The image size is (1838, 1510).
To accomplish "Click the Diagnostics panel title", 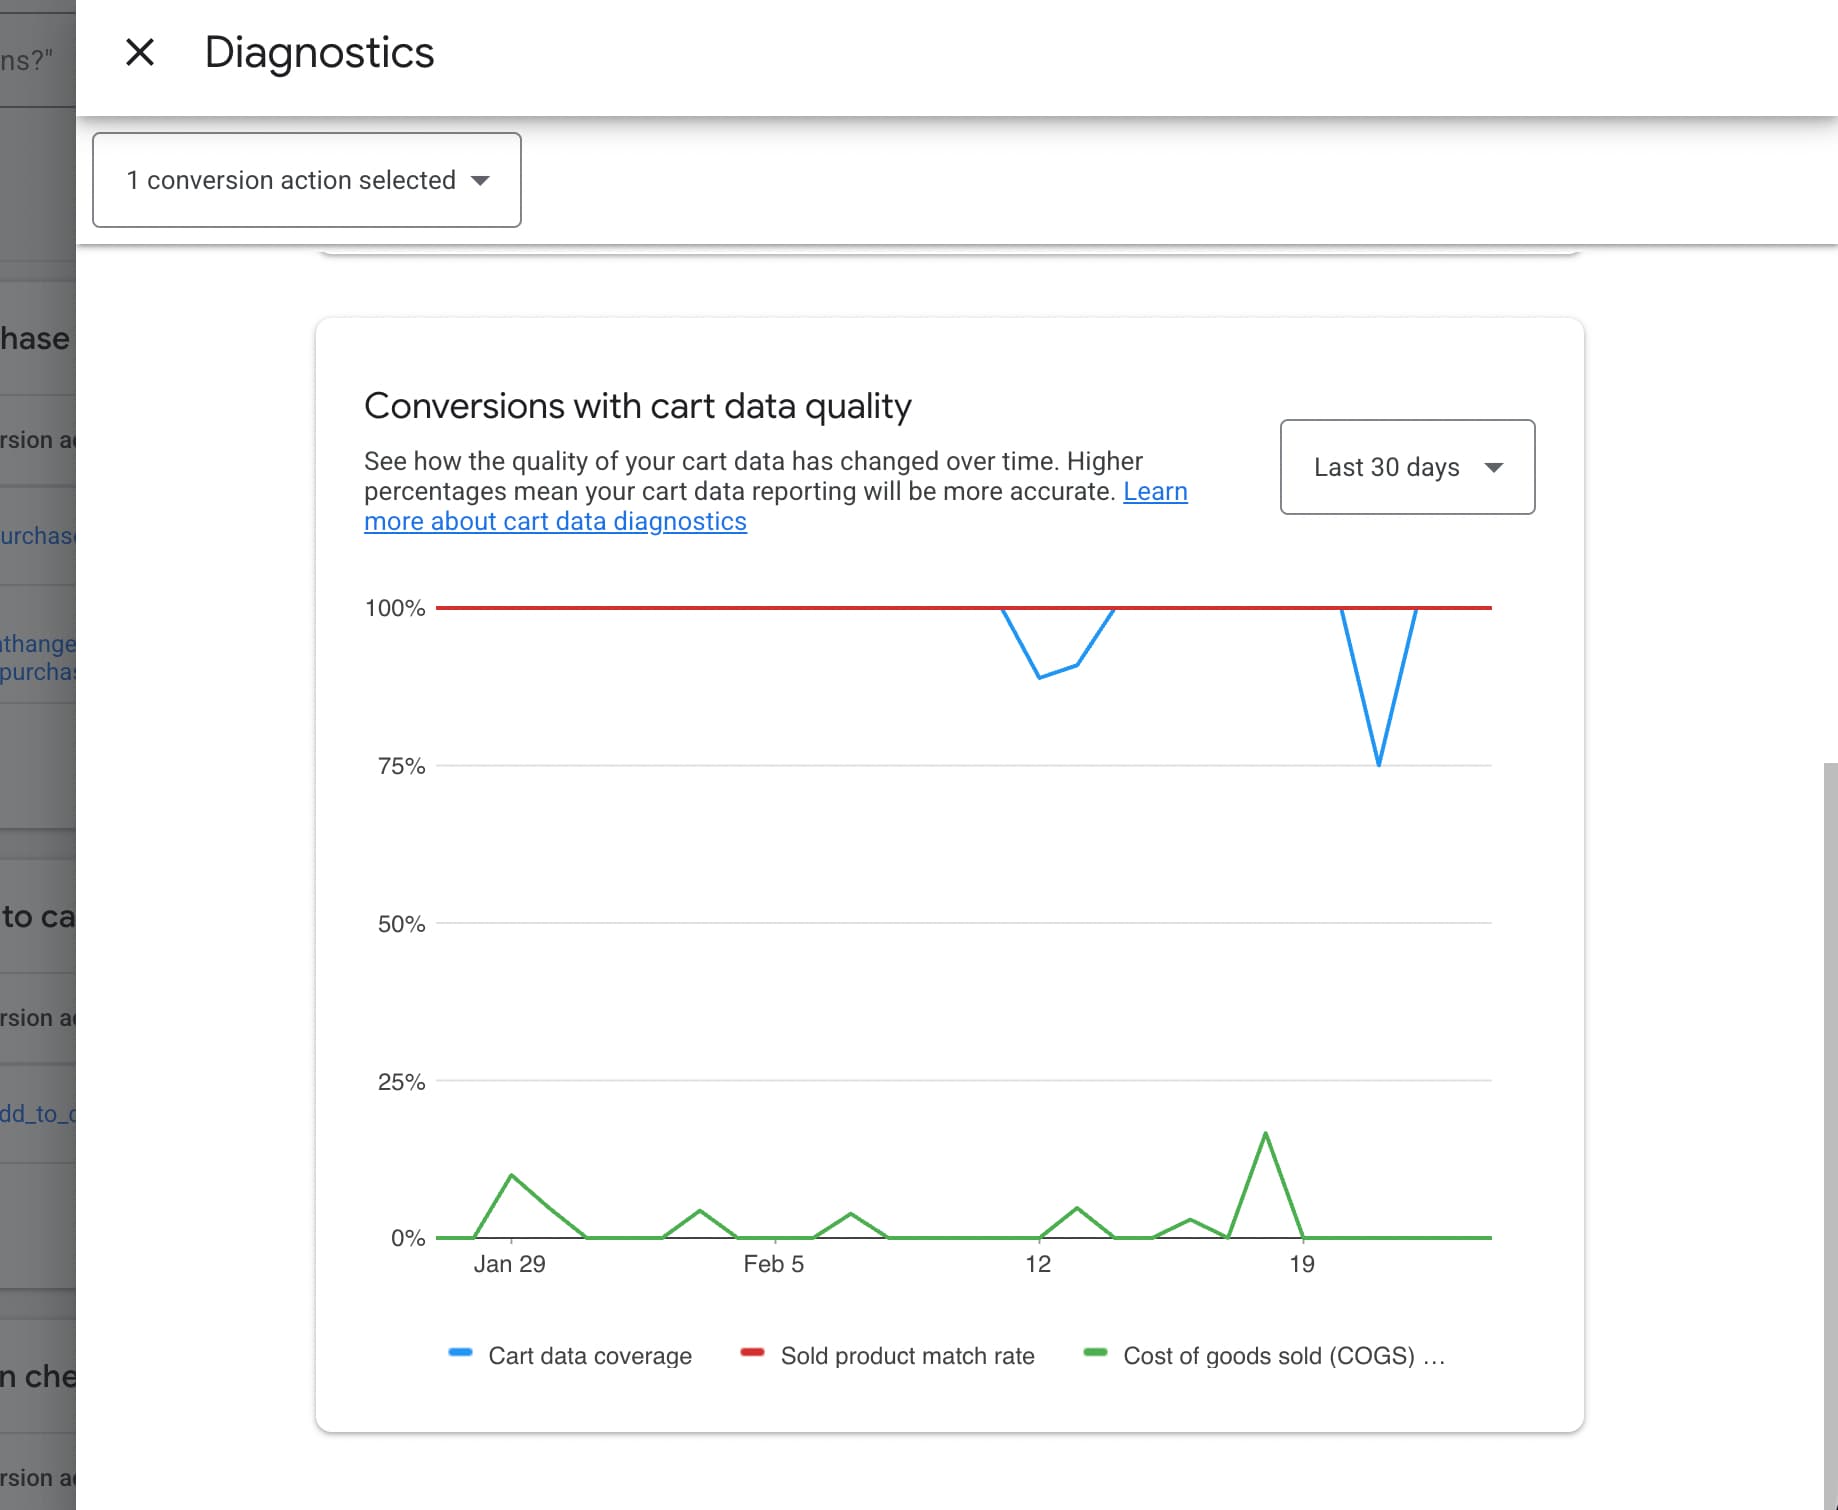I will (x=319, y=52).
